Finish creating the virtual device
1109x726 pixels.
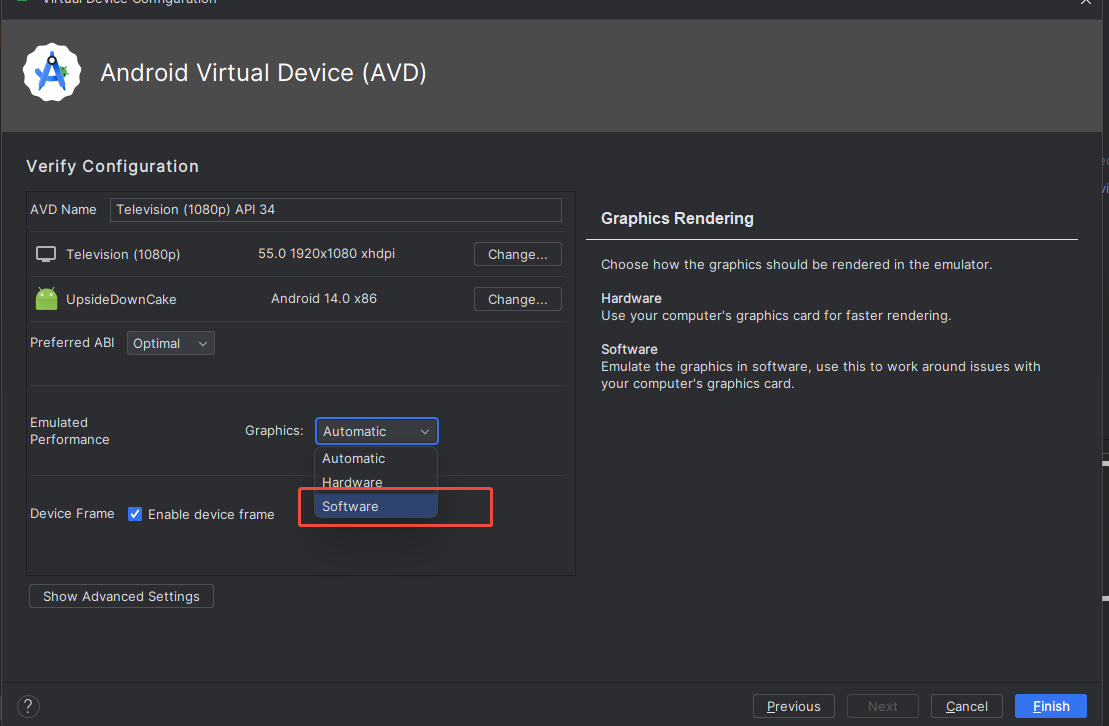pyautogui.click(x=1051, y=706)
